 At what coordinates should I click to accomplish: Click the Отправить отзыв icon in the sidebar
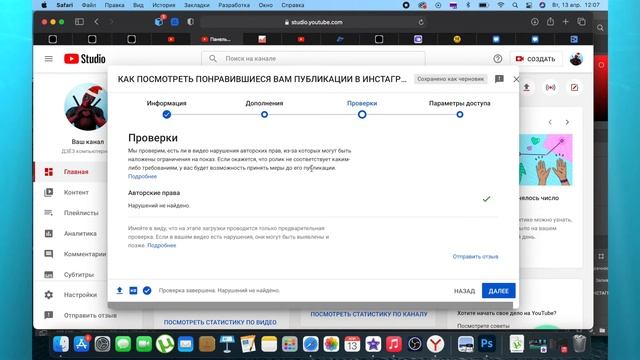point(49,315)
